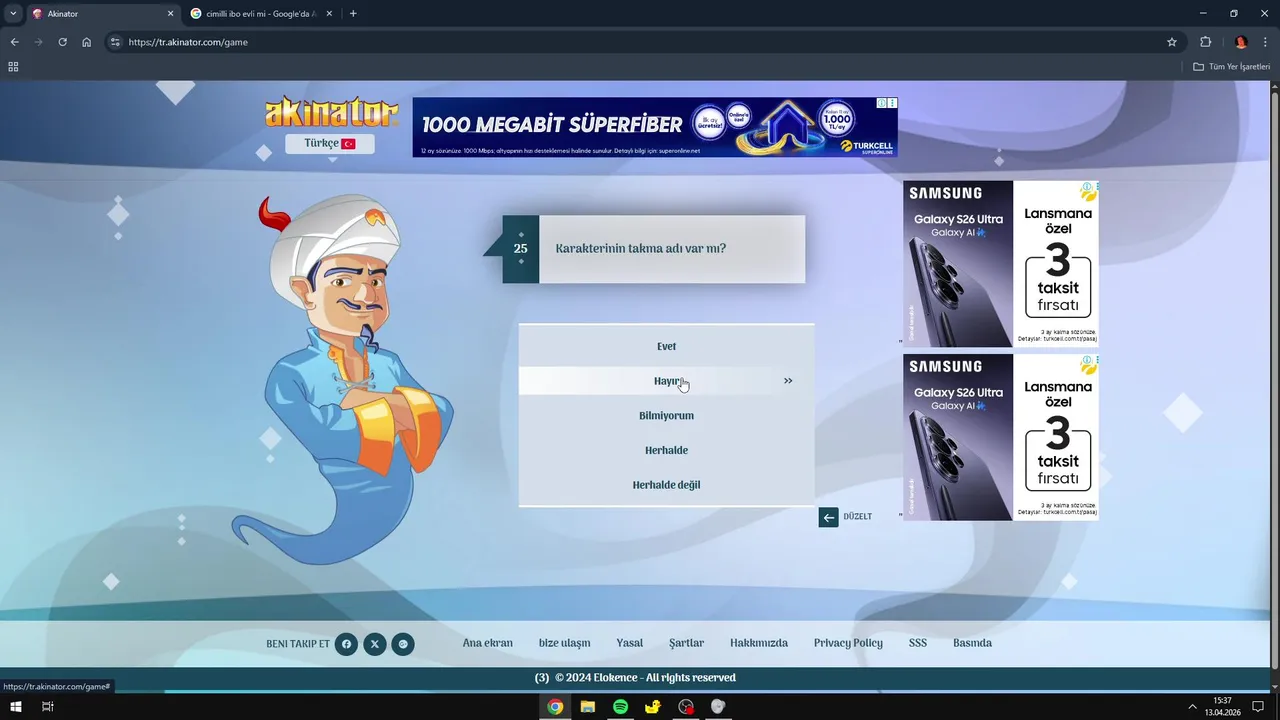
Task: Open the bize ulaşın link
Action: pos(564,643)
